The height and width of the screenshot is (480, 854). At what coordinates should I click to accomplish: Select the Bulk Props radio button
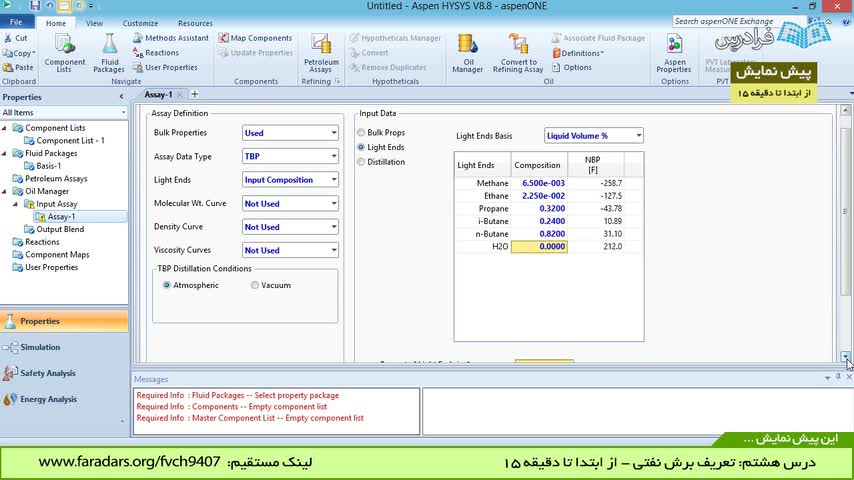tap(361, 132)
